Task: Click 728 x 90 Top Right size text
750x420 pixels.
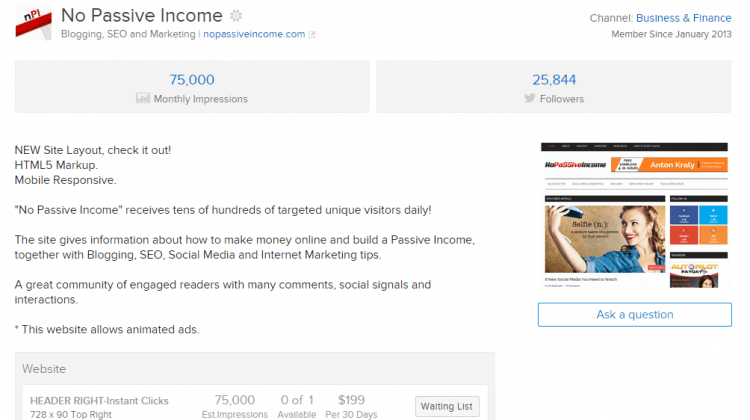Action: (71, 415)
